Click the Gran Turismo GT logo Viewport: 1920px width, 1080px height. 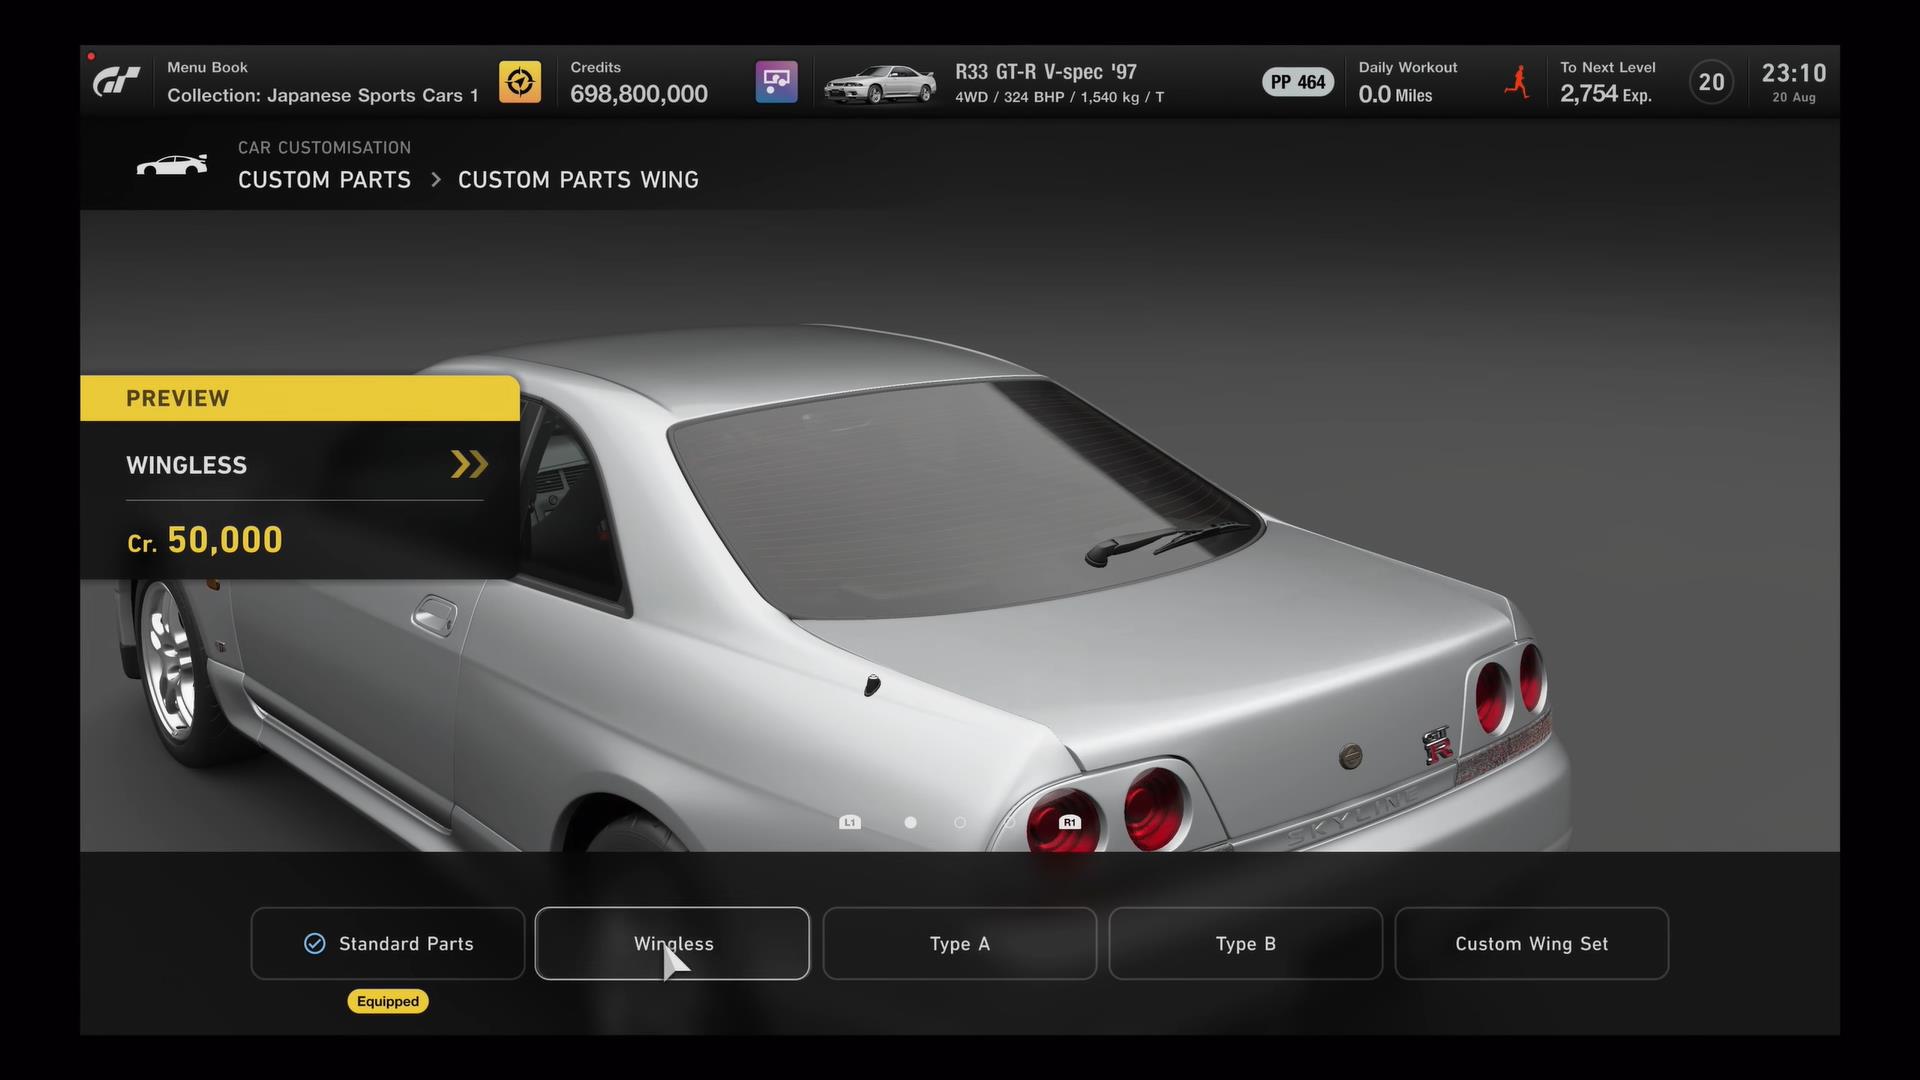coord(116,82)
